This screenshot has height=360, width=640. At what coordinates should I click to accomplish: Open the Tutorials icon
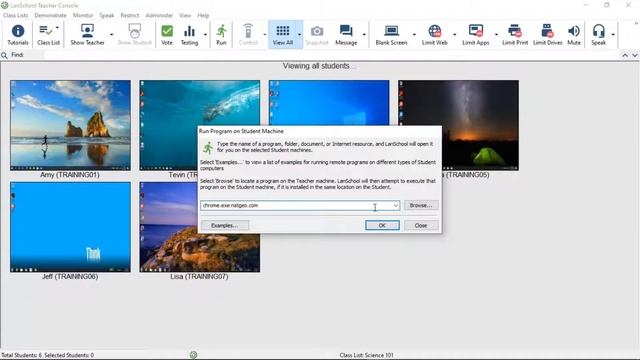pos(18,34)
